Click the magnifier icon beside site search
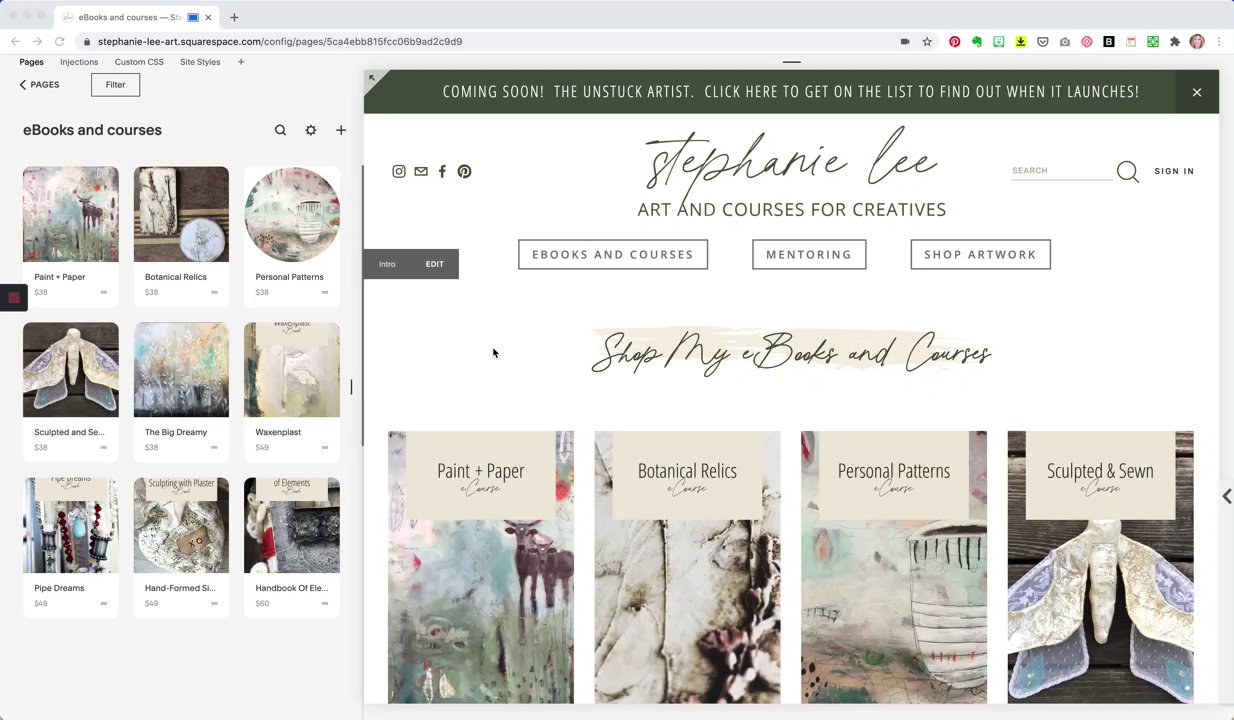1234x720 pixels. pyautogui.click(x=1128, y=172)
